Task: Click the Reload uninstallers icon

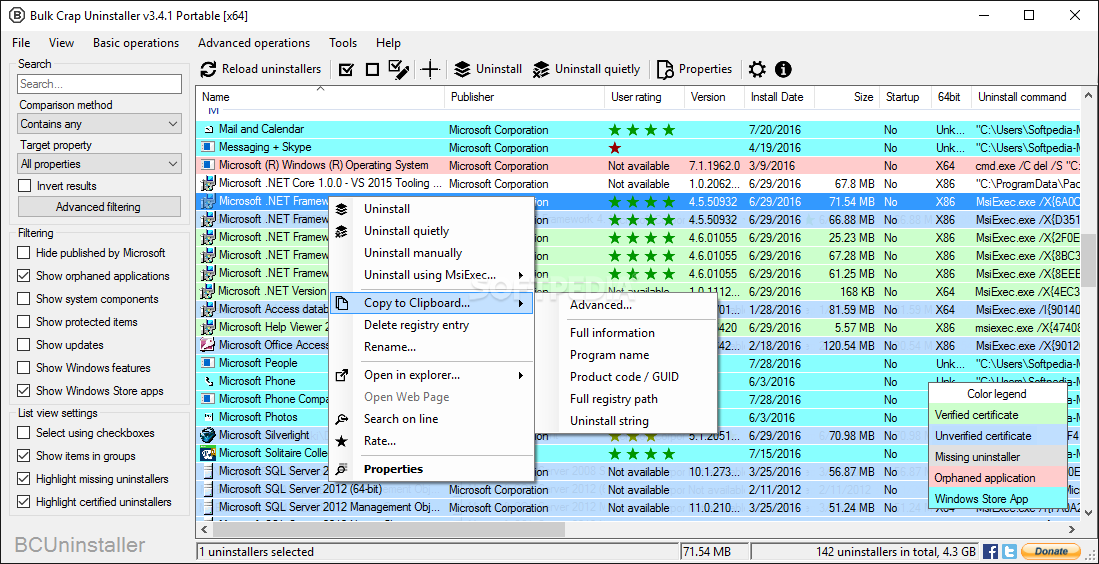Action: (208, 69)
